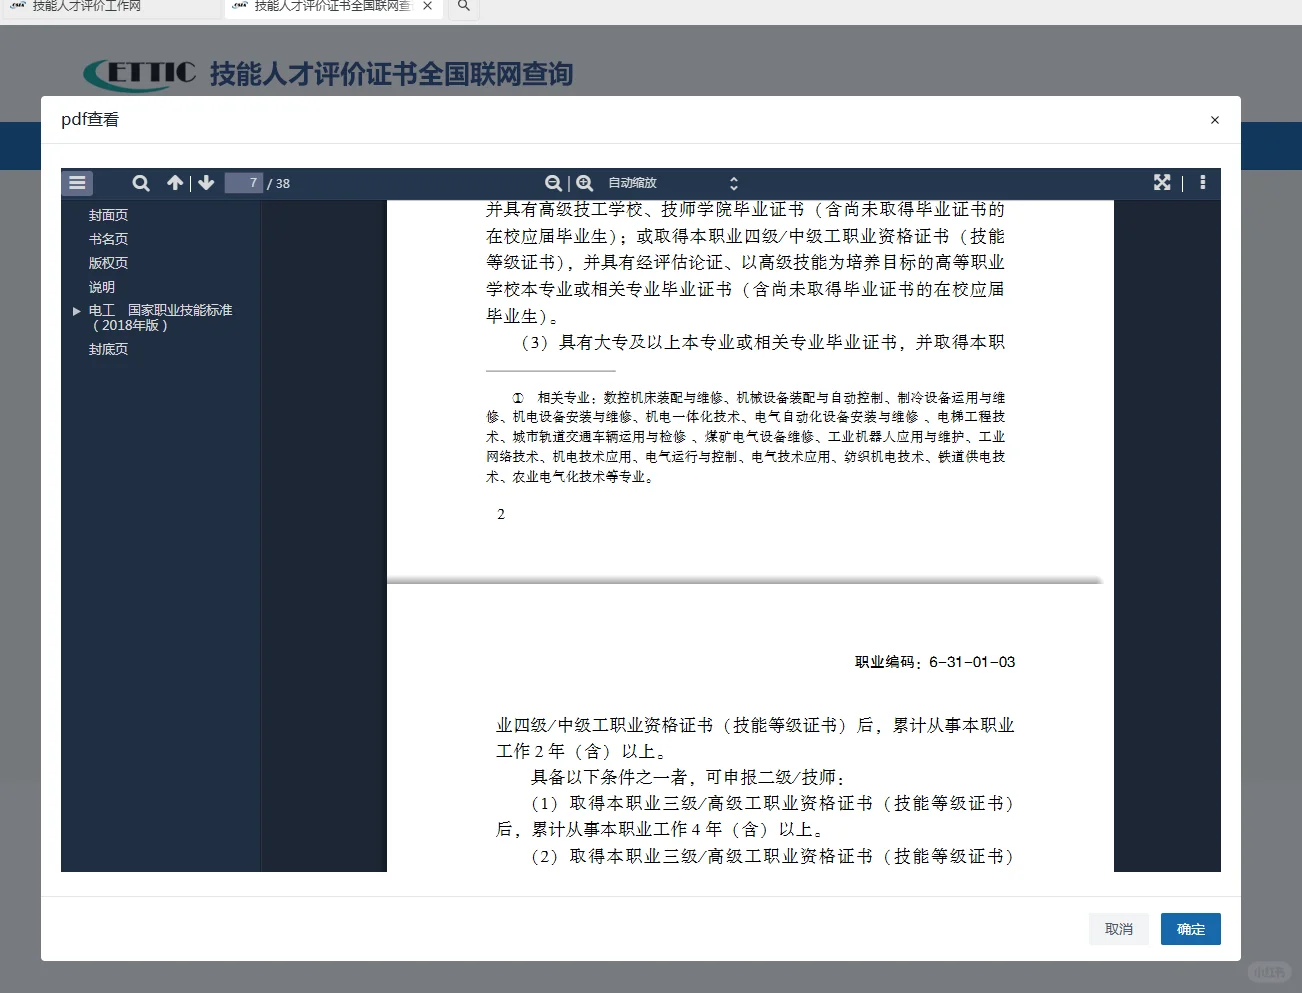Go to the next page with the down arrow

click(x=206, y=183)
